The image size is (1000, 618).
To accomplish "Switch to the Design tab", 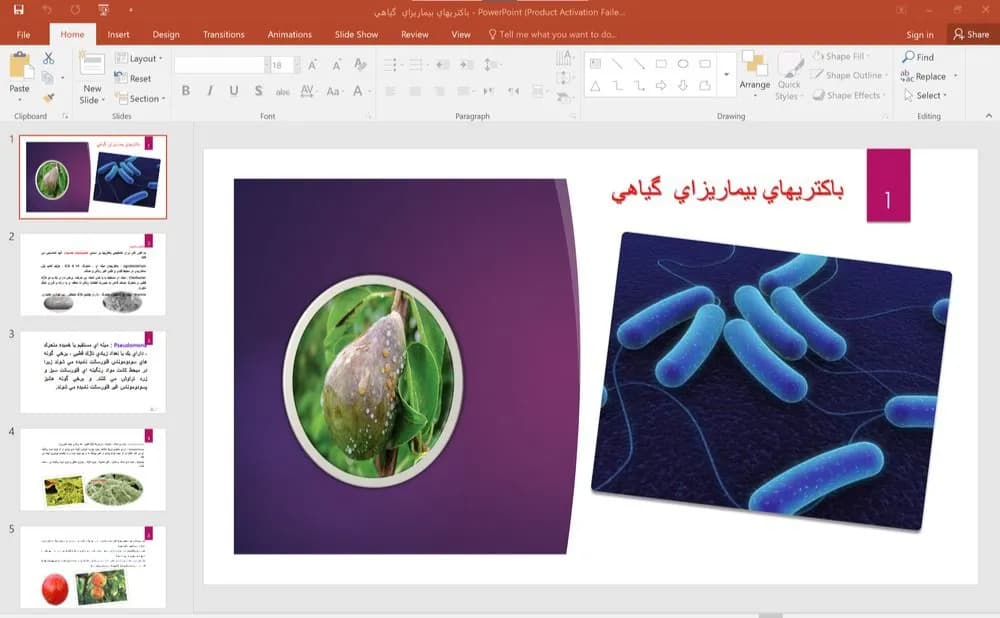I will (x=166, y=34).
